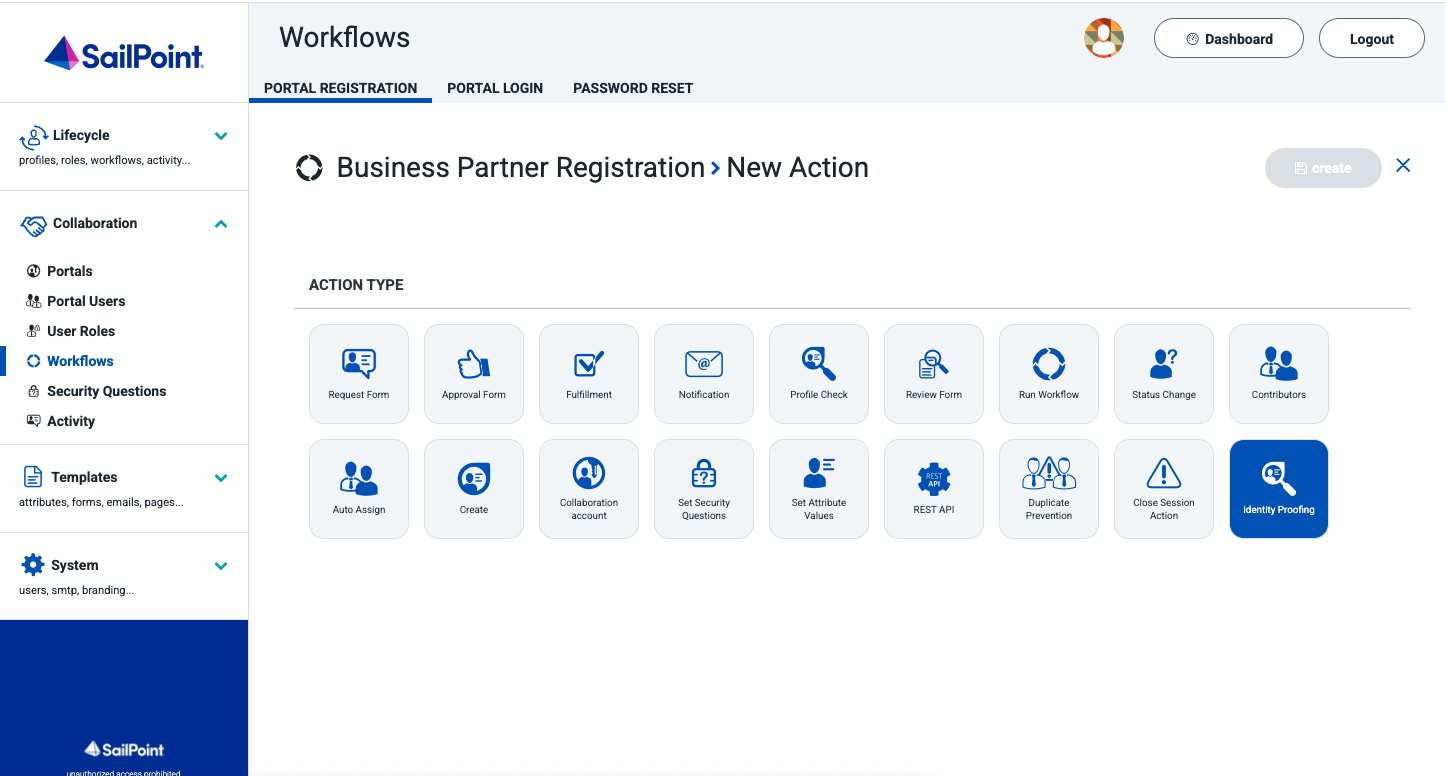This screenshot has width=1445, height=776.
Task: Pick the REST API action type
Action: click(x=934, y=488)
